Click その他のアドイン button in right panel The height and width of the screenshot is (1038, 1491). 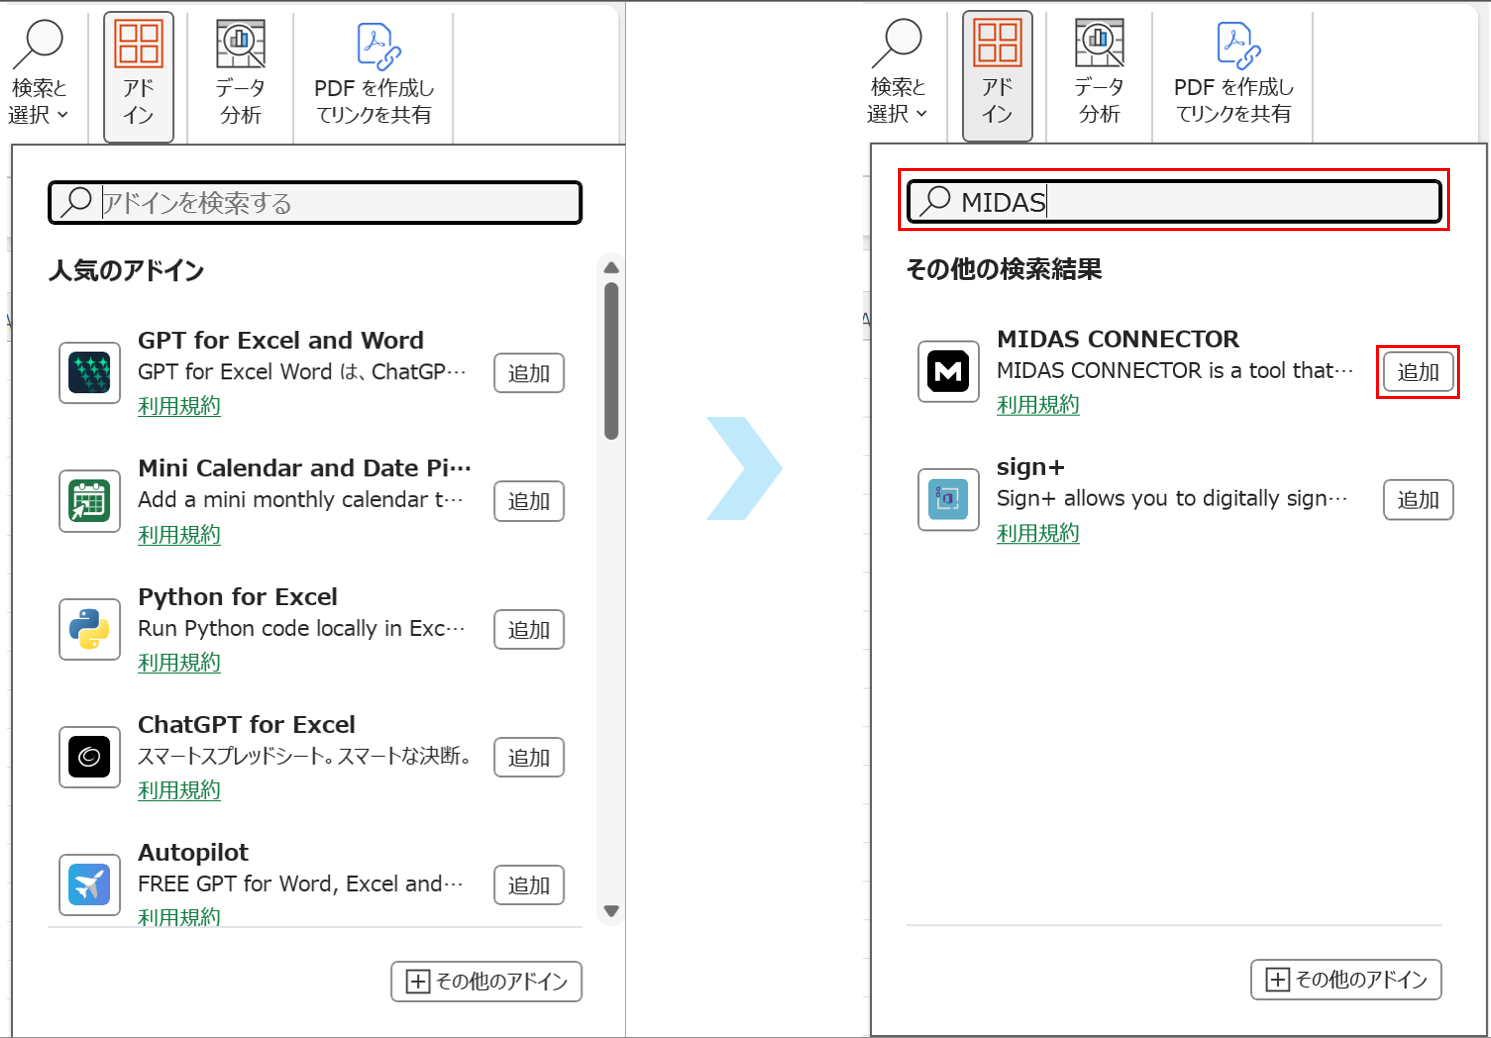point(1346,979)
